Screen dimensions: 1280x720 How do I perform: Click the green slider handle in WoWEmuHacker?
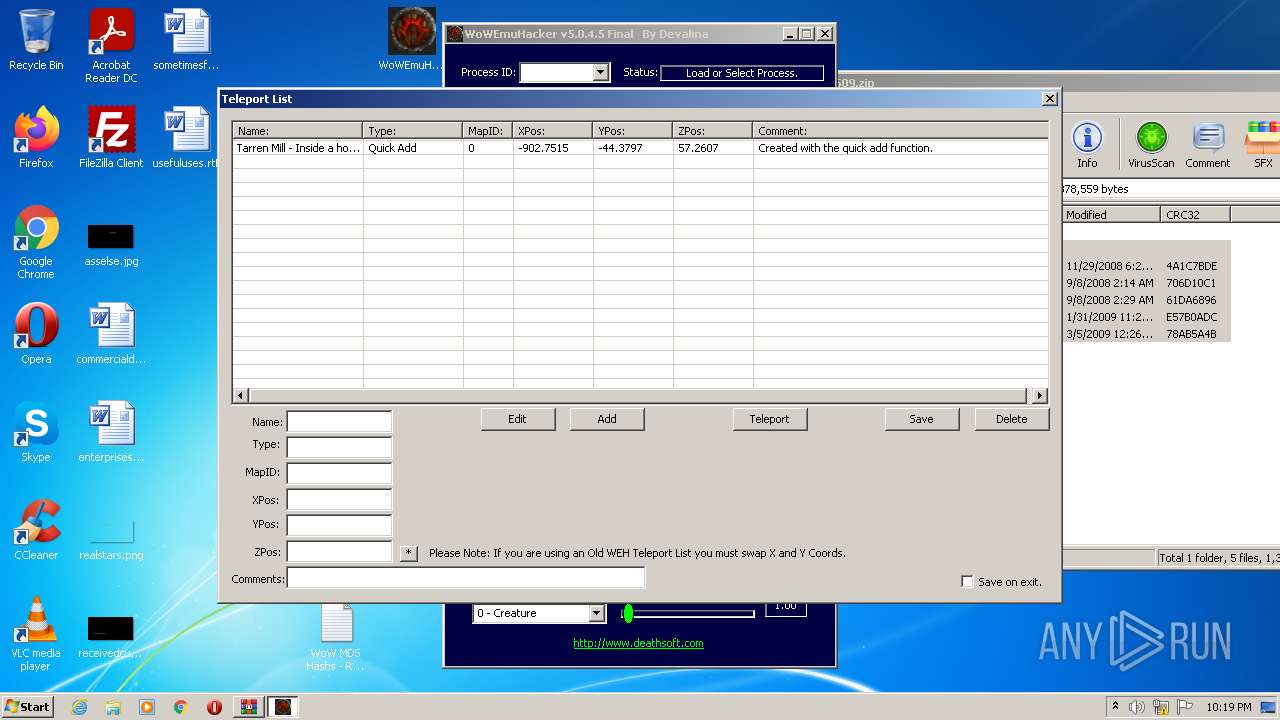click(x=627, y=613)
